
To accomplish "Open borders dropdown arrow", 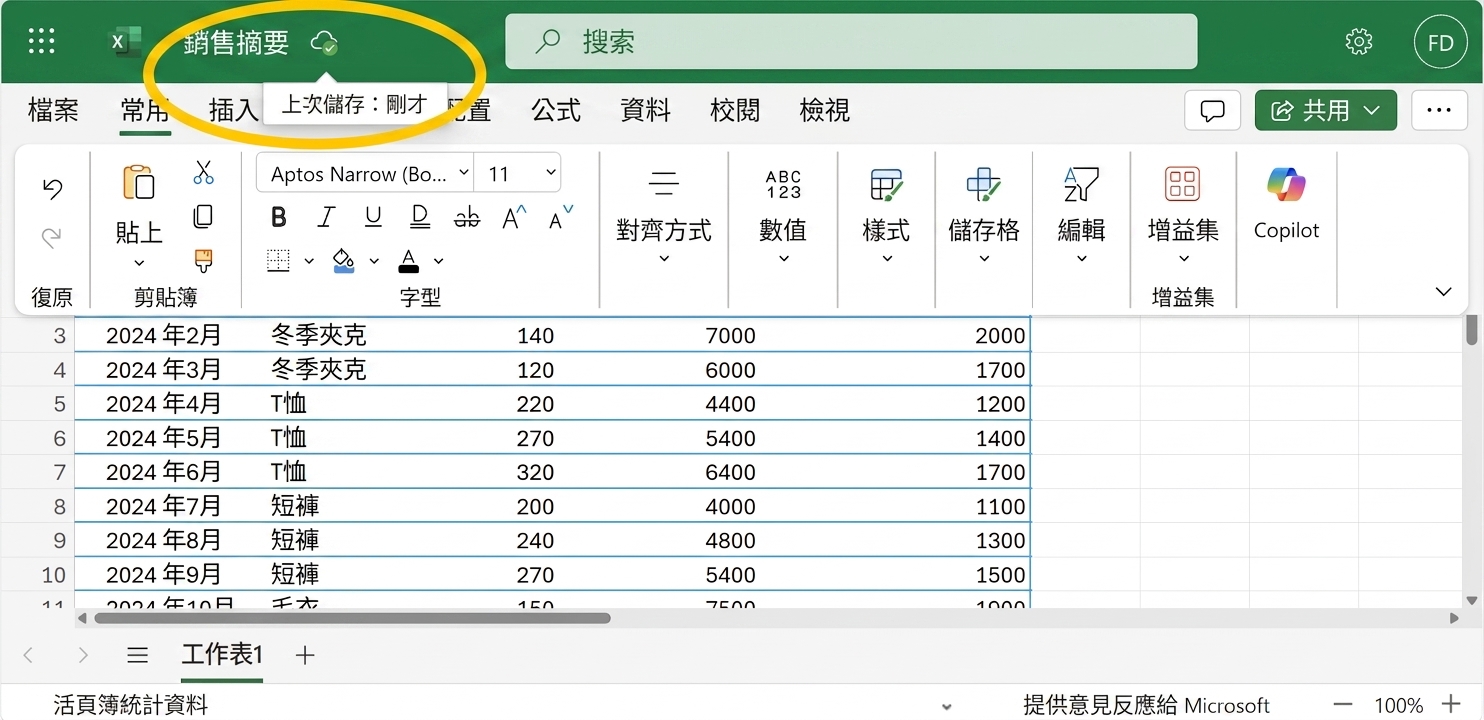I will [x=309, y=261].
